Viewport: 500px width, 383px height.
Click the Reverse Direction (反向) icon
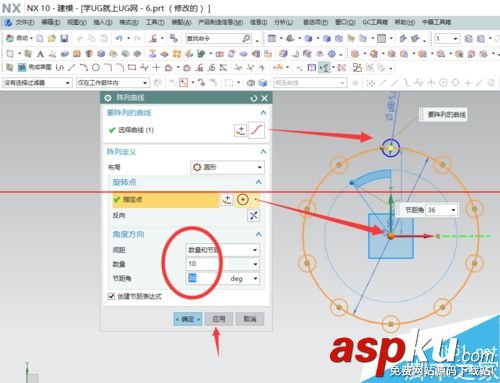click(x=254, y=215)
